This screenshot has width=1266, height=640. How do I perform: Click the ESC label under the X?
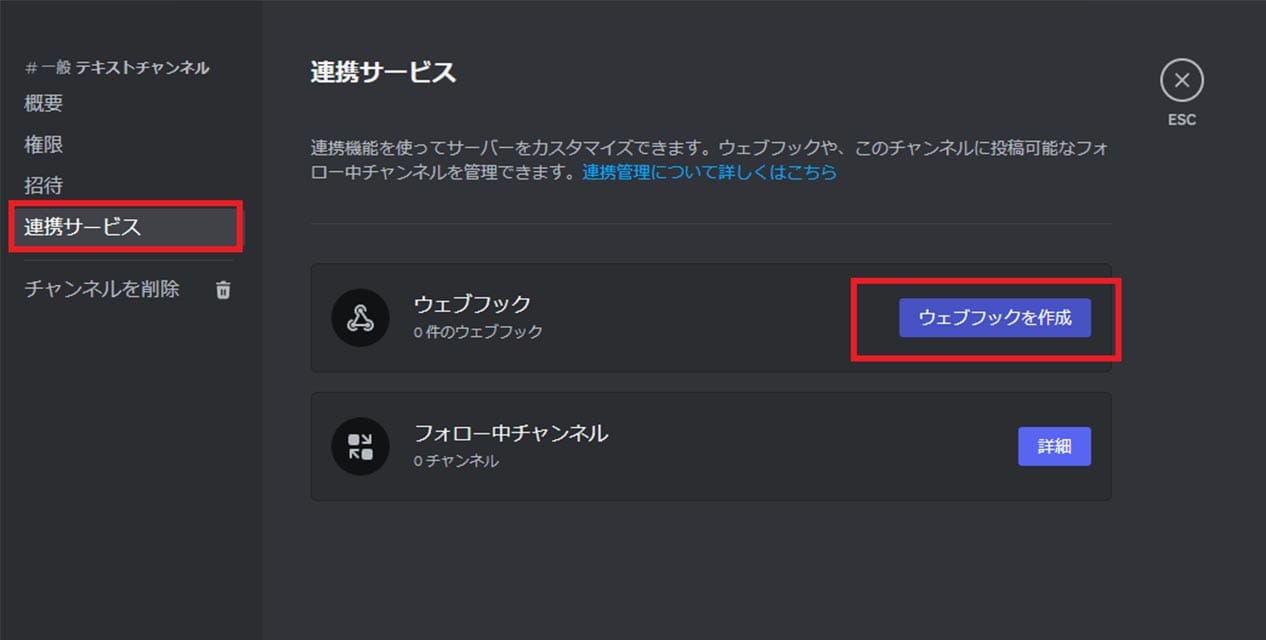[1182, 120]
